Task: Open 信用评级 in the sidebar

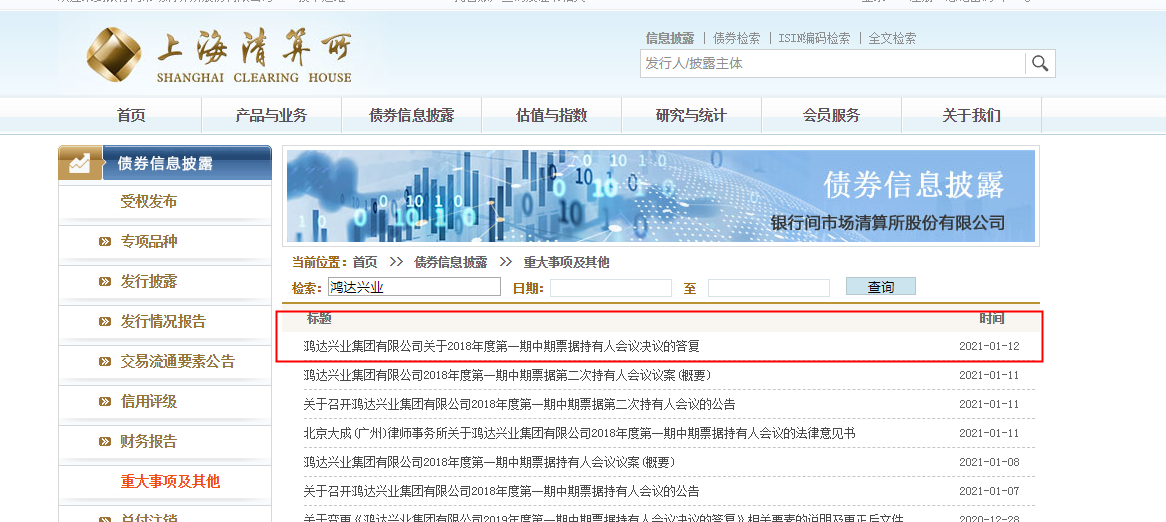Action: tap(149, 402)
